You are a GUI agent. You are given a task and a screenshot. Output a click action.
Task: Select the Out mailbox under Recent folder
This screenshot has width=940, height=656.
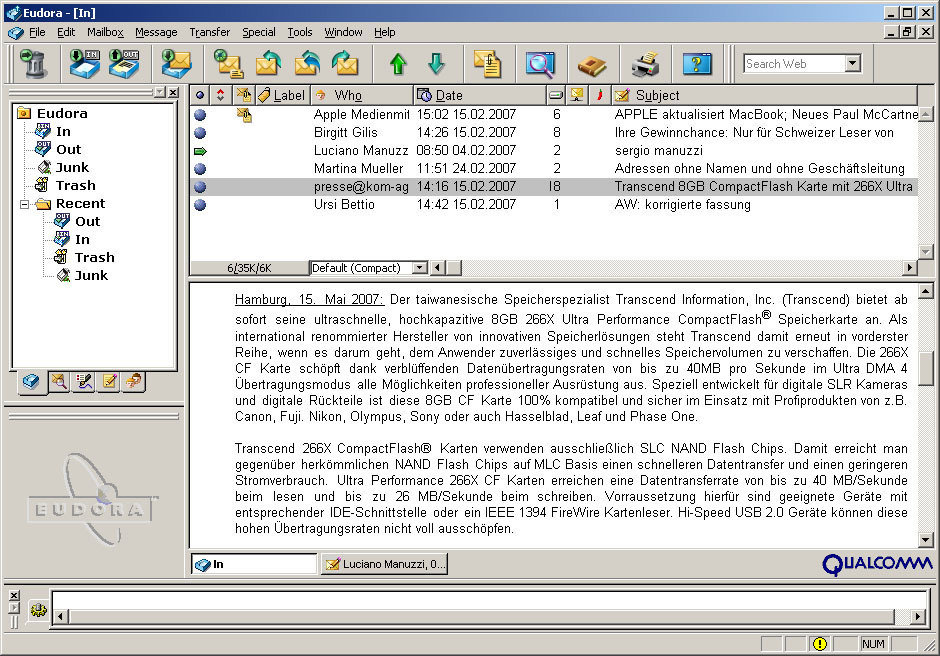88,221
